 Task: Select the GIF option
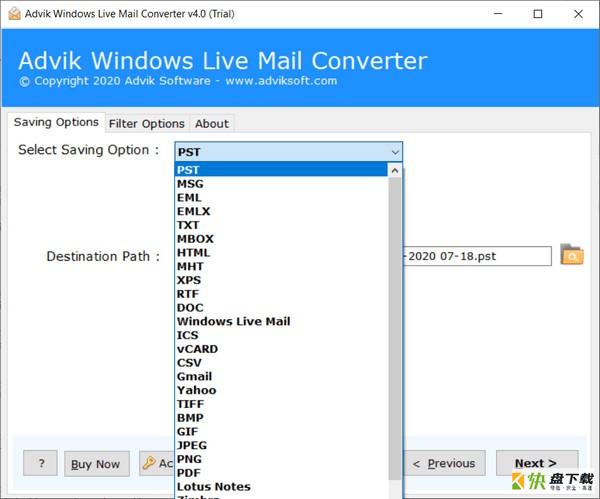click(281, 432)
